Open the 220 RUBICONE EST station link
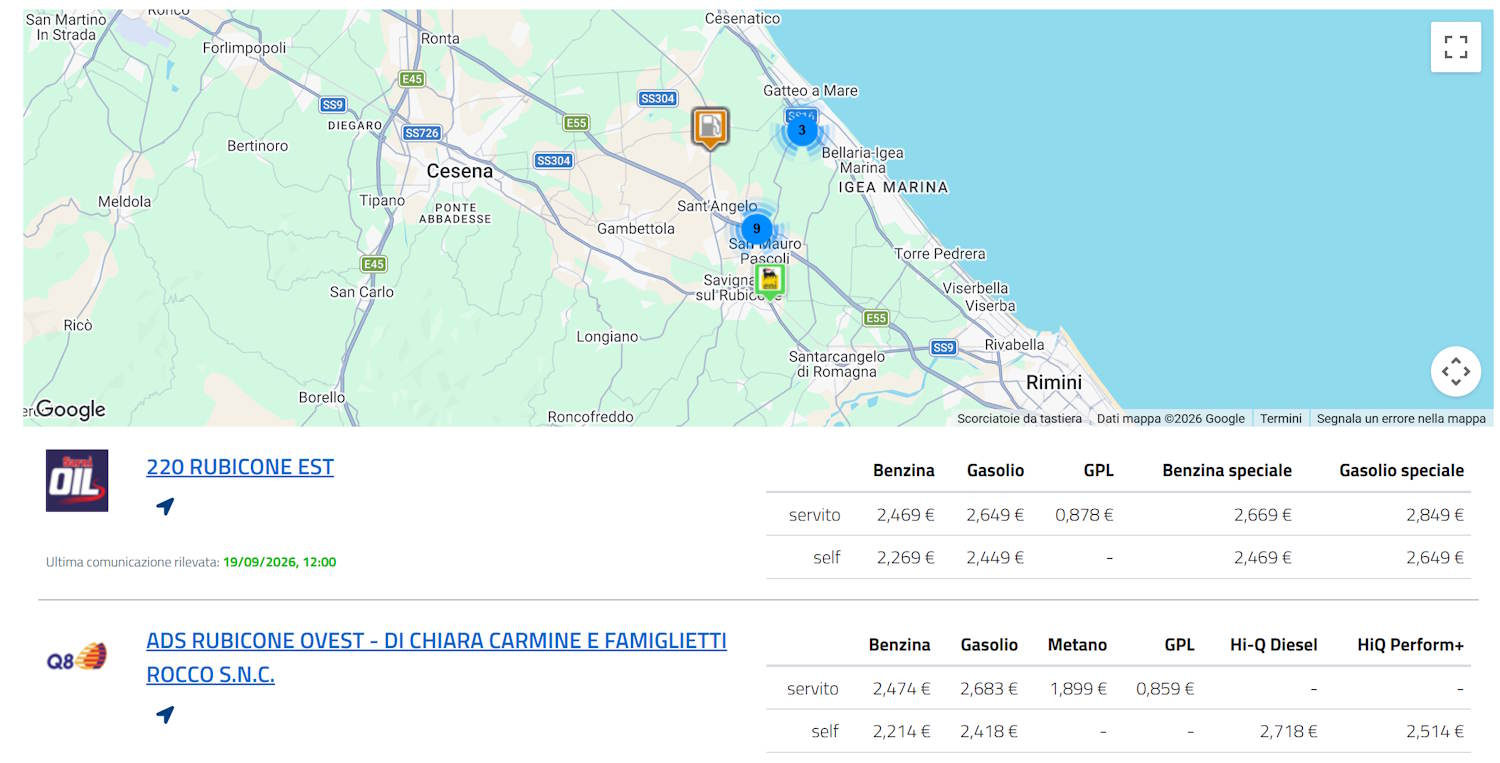 coord(240,467)
